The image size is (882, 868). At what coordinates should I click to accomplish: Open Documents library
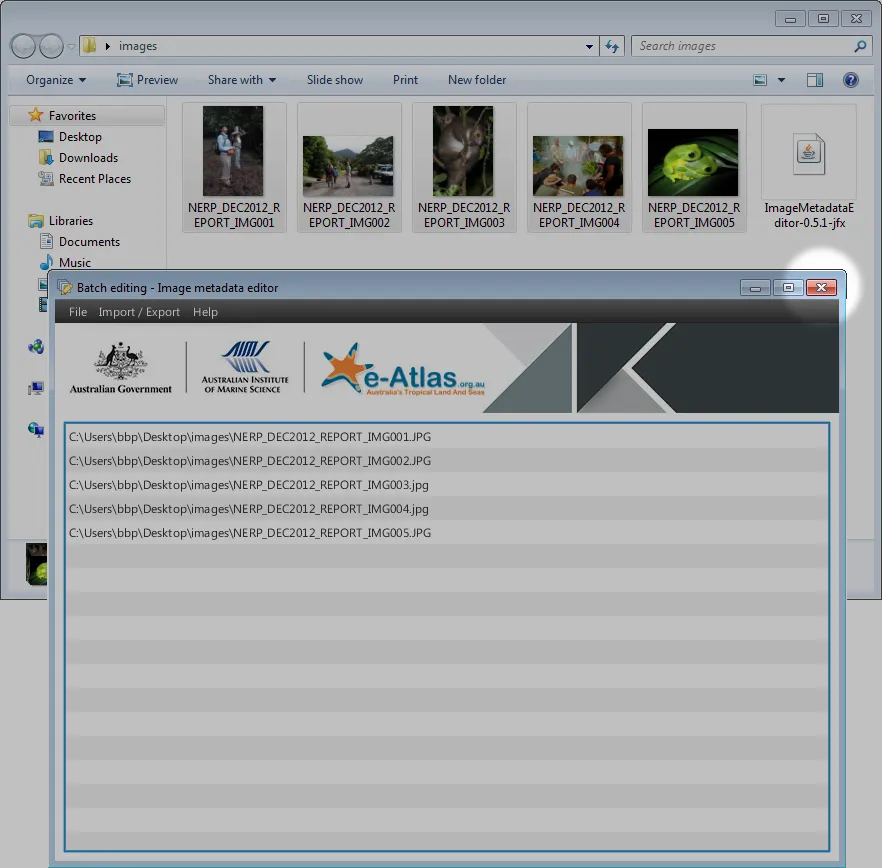click(x=89, y=241)
